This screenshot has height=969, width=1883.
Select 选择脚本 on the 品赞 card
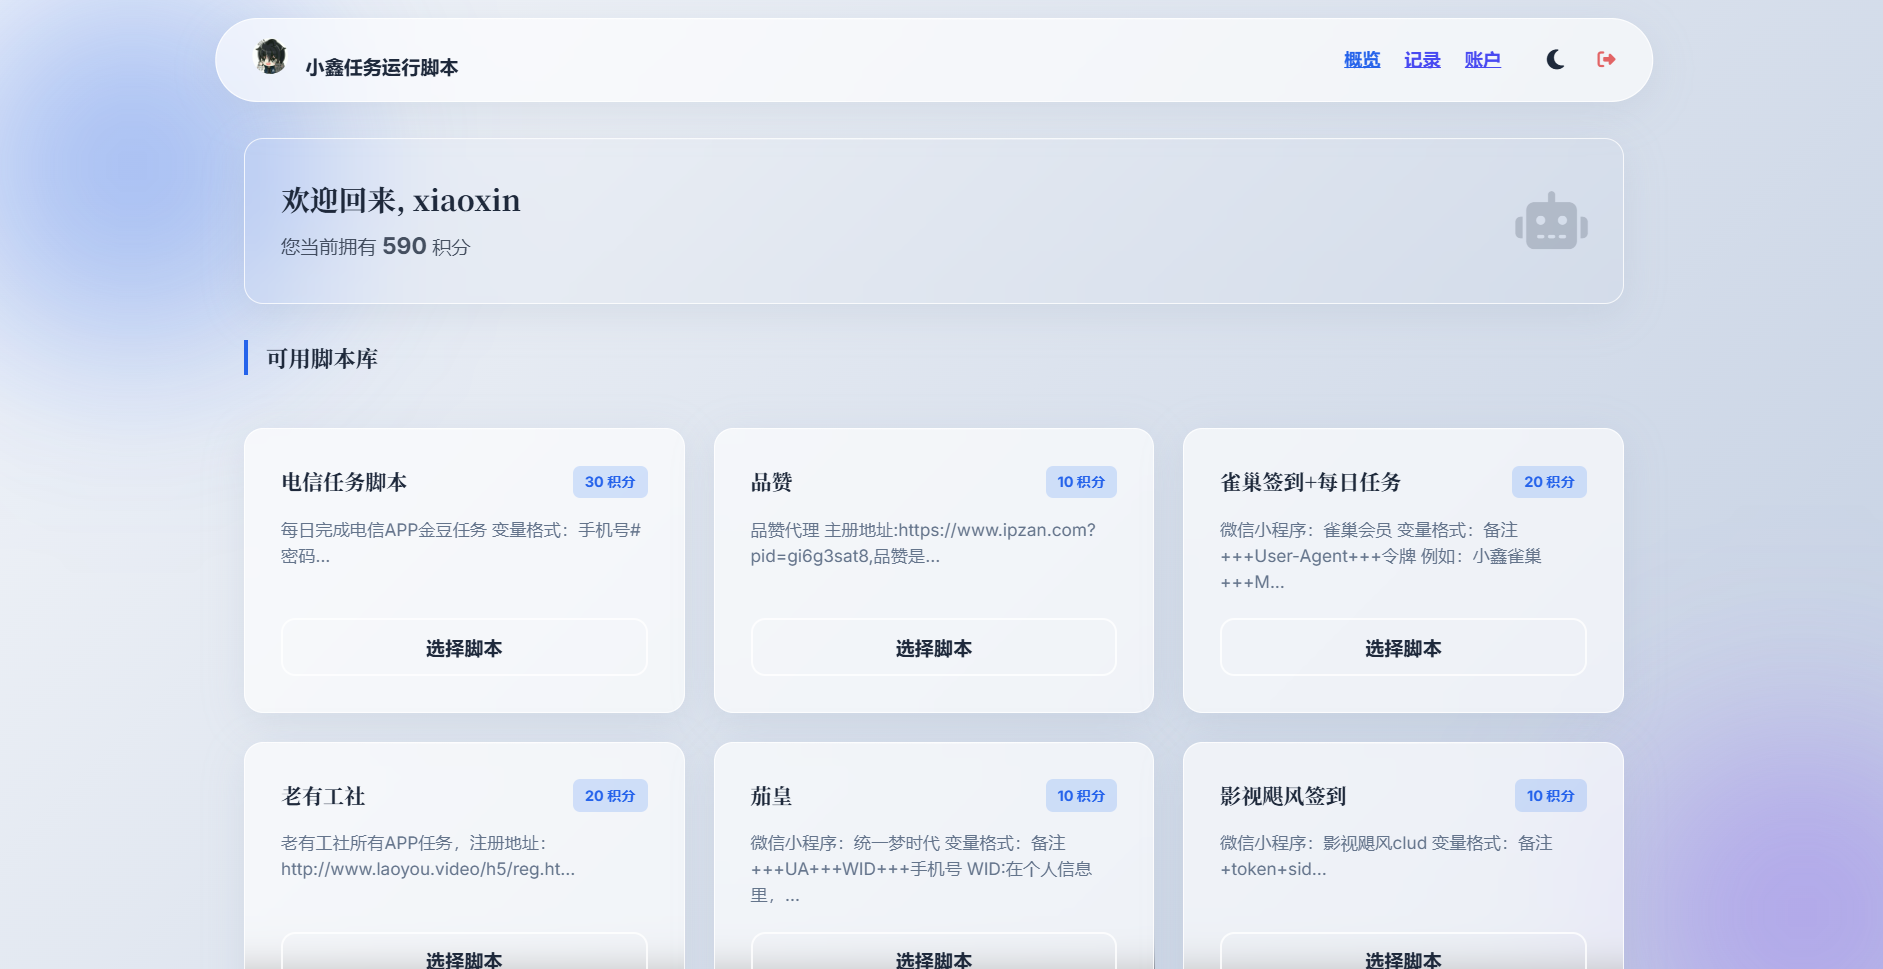tap(933, 647)
